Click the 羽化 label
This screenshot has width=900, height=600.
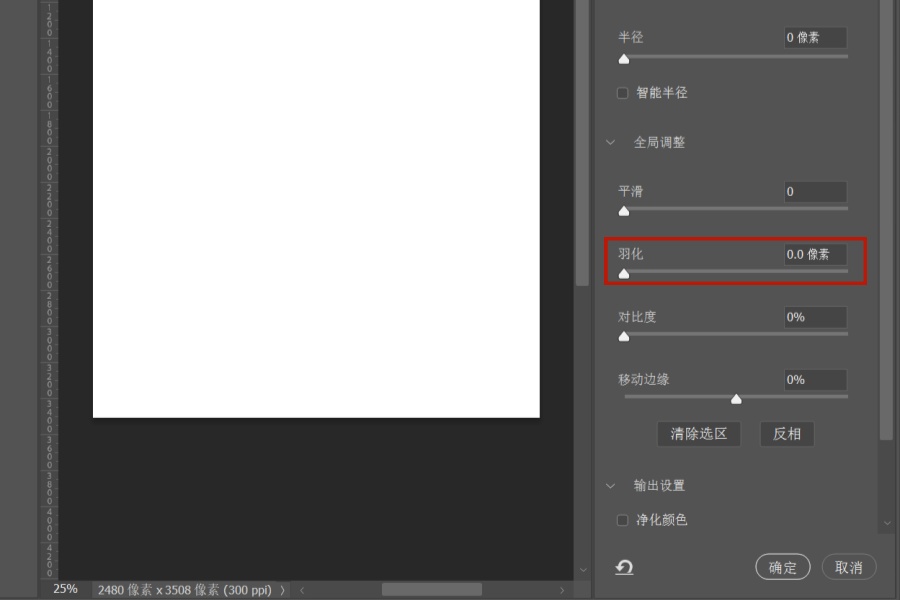(x=630, y=254)
